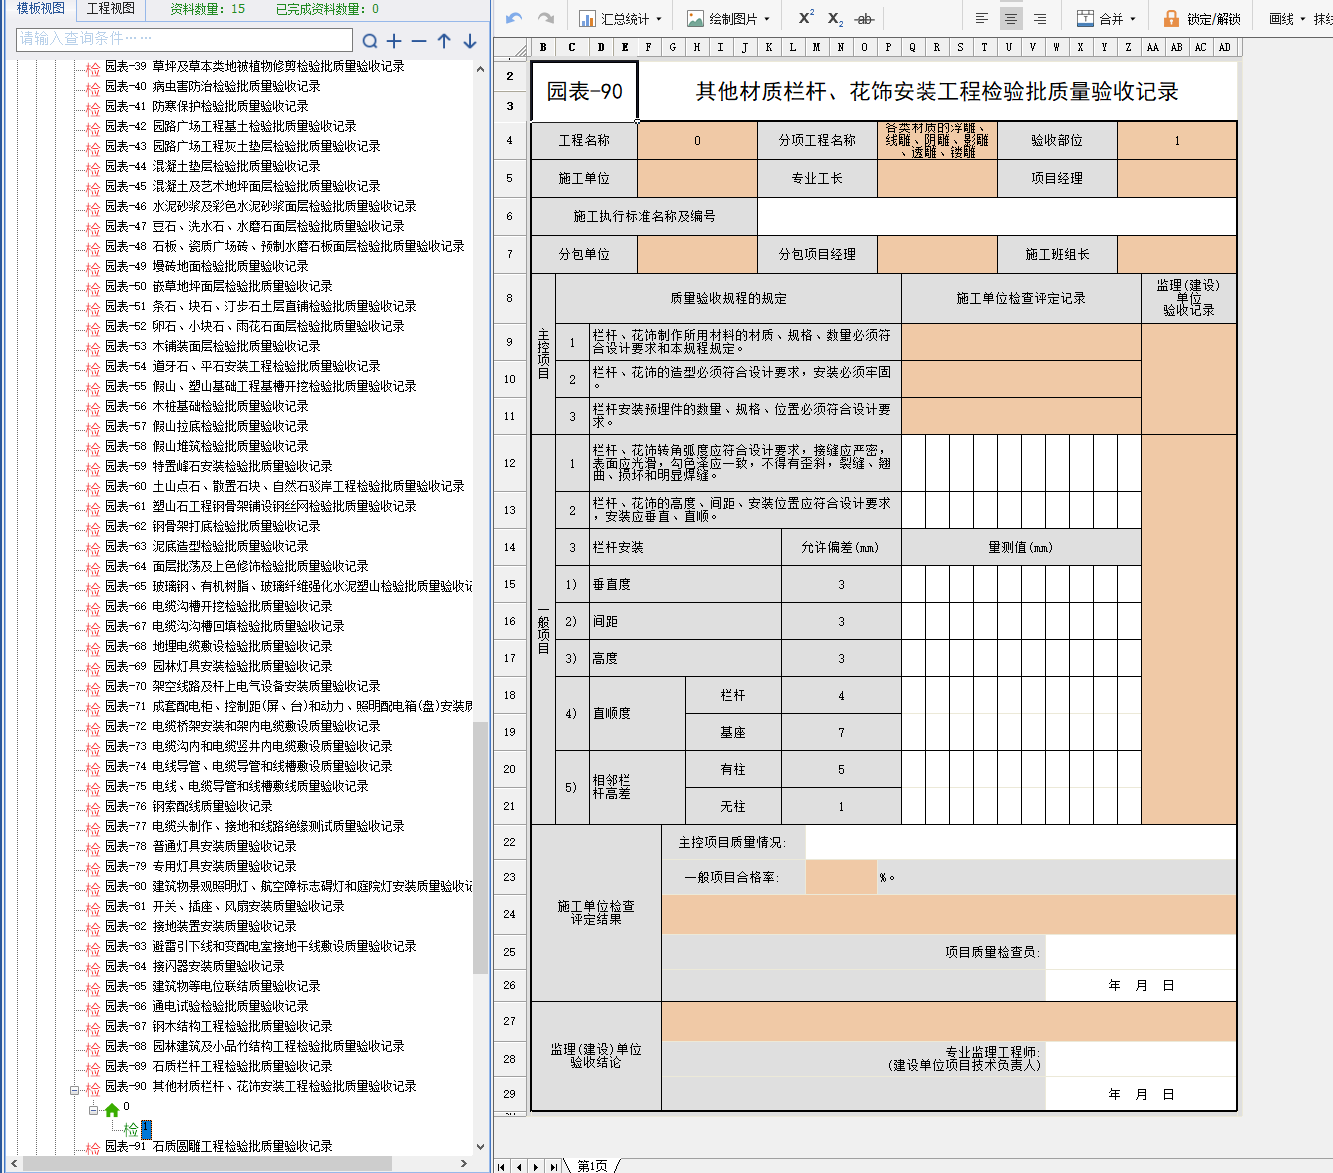Viewport: 1333px width, 1173px height.
Task: Align cell text to the left
Action: coord(982,18)
